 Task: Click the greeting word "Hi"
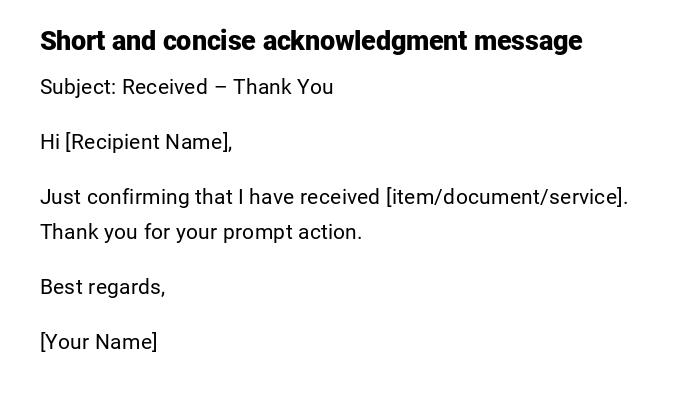coord(50,143)
